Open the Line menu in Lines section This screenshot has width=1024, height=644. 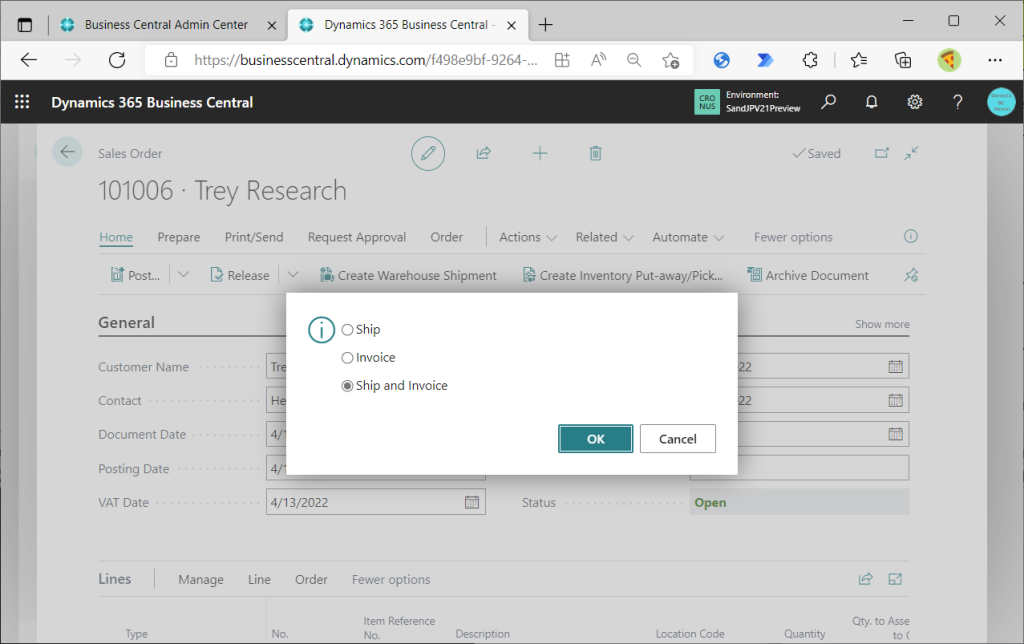coord(259,579)
